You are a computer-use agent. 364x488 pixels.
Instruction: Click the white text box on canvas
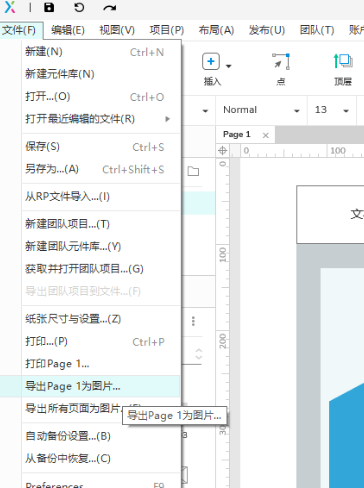(x=330, y=215)
